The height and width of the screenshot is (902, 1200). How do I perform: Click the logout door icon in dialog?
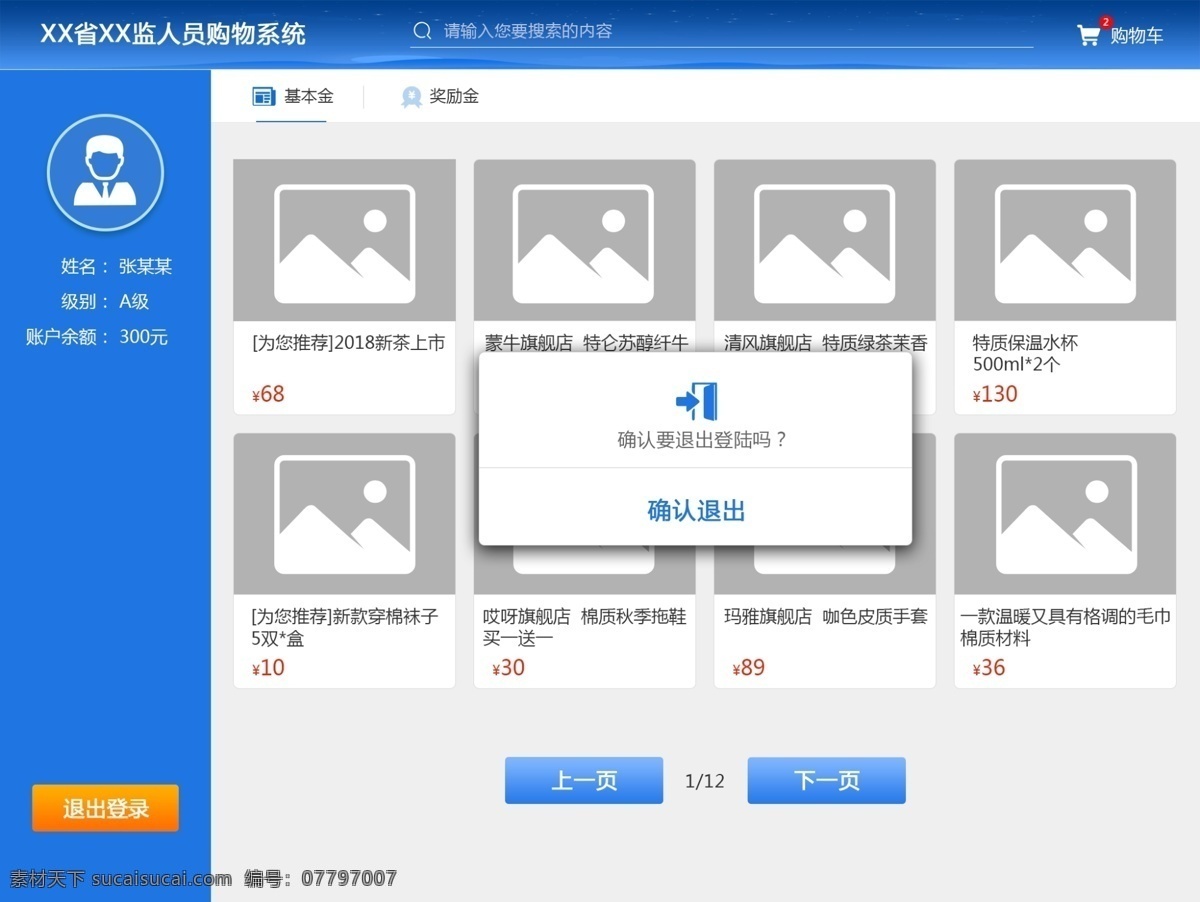click(x=697, y=401)
